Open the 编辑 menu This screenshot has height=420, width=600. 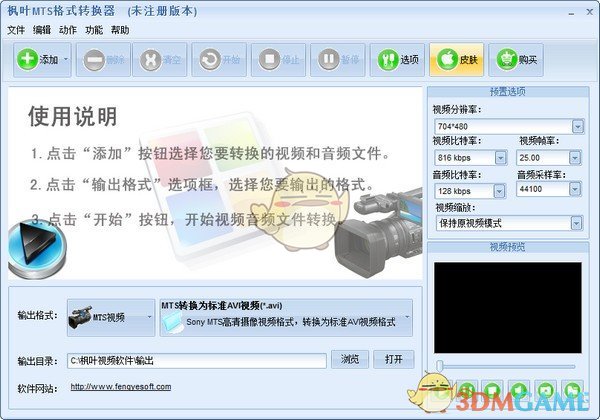coord(42,30)
